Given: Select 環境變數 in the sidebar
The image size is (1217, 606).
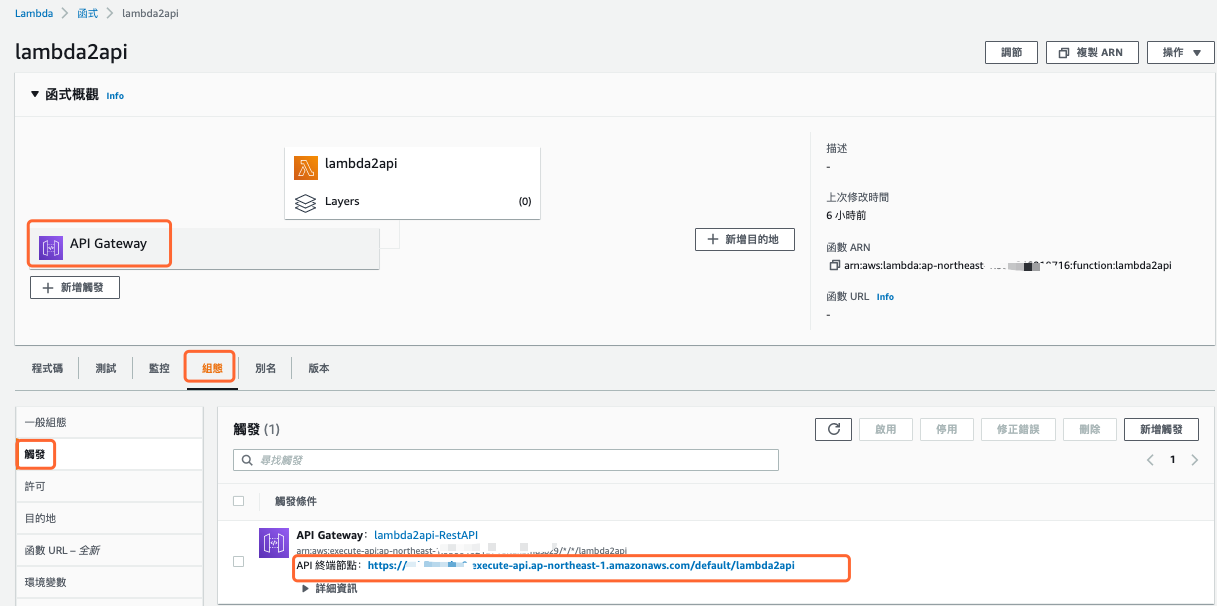Looking at the screenshot, I should coord(109,582).
